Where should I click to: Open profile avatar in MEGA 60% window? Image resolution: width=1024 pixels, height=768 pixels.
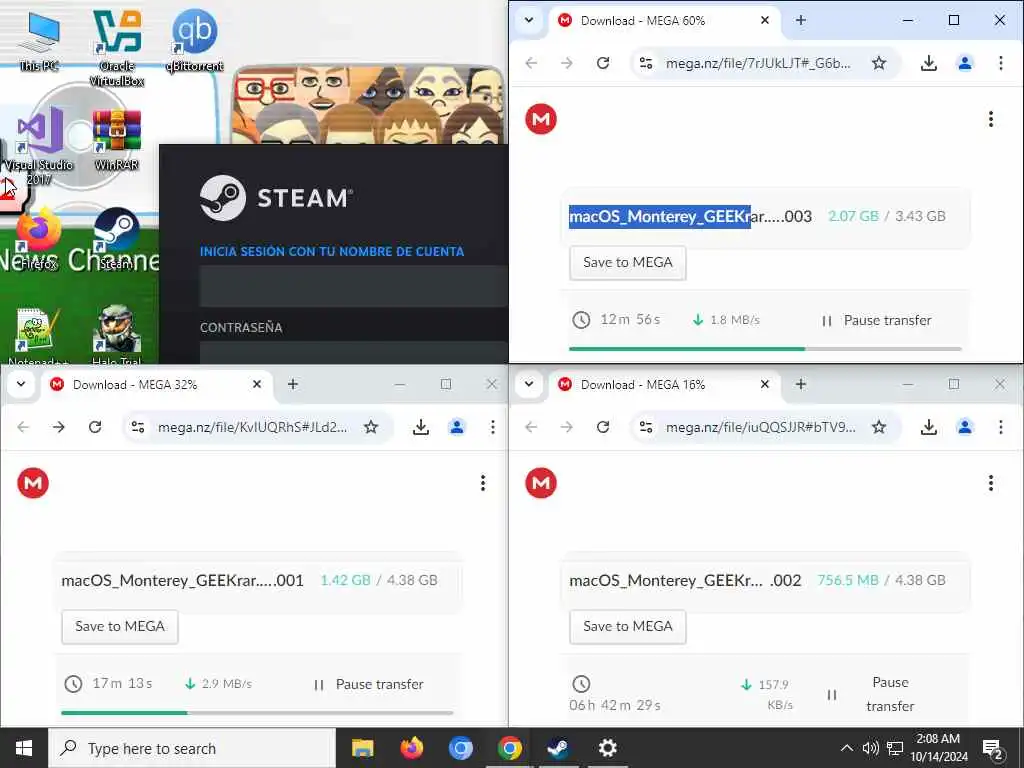coord(965,63)
